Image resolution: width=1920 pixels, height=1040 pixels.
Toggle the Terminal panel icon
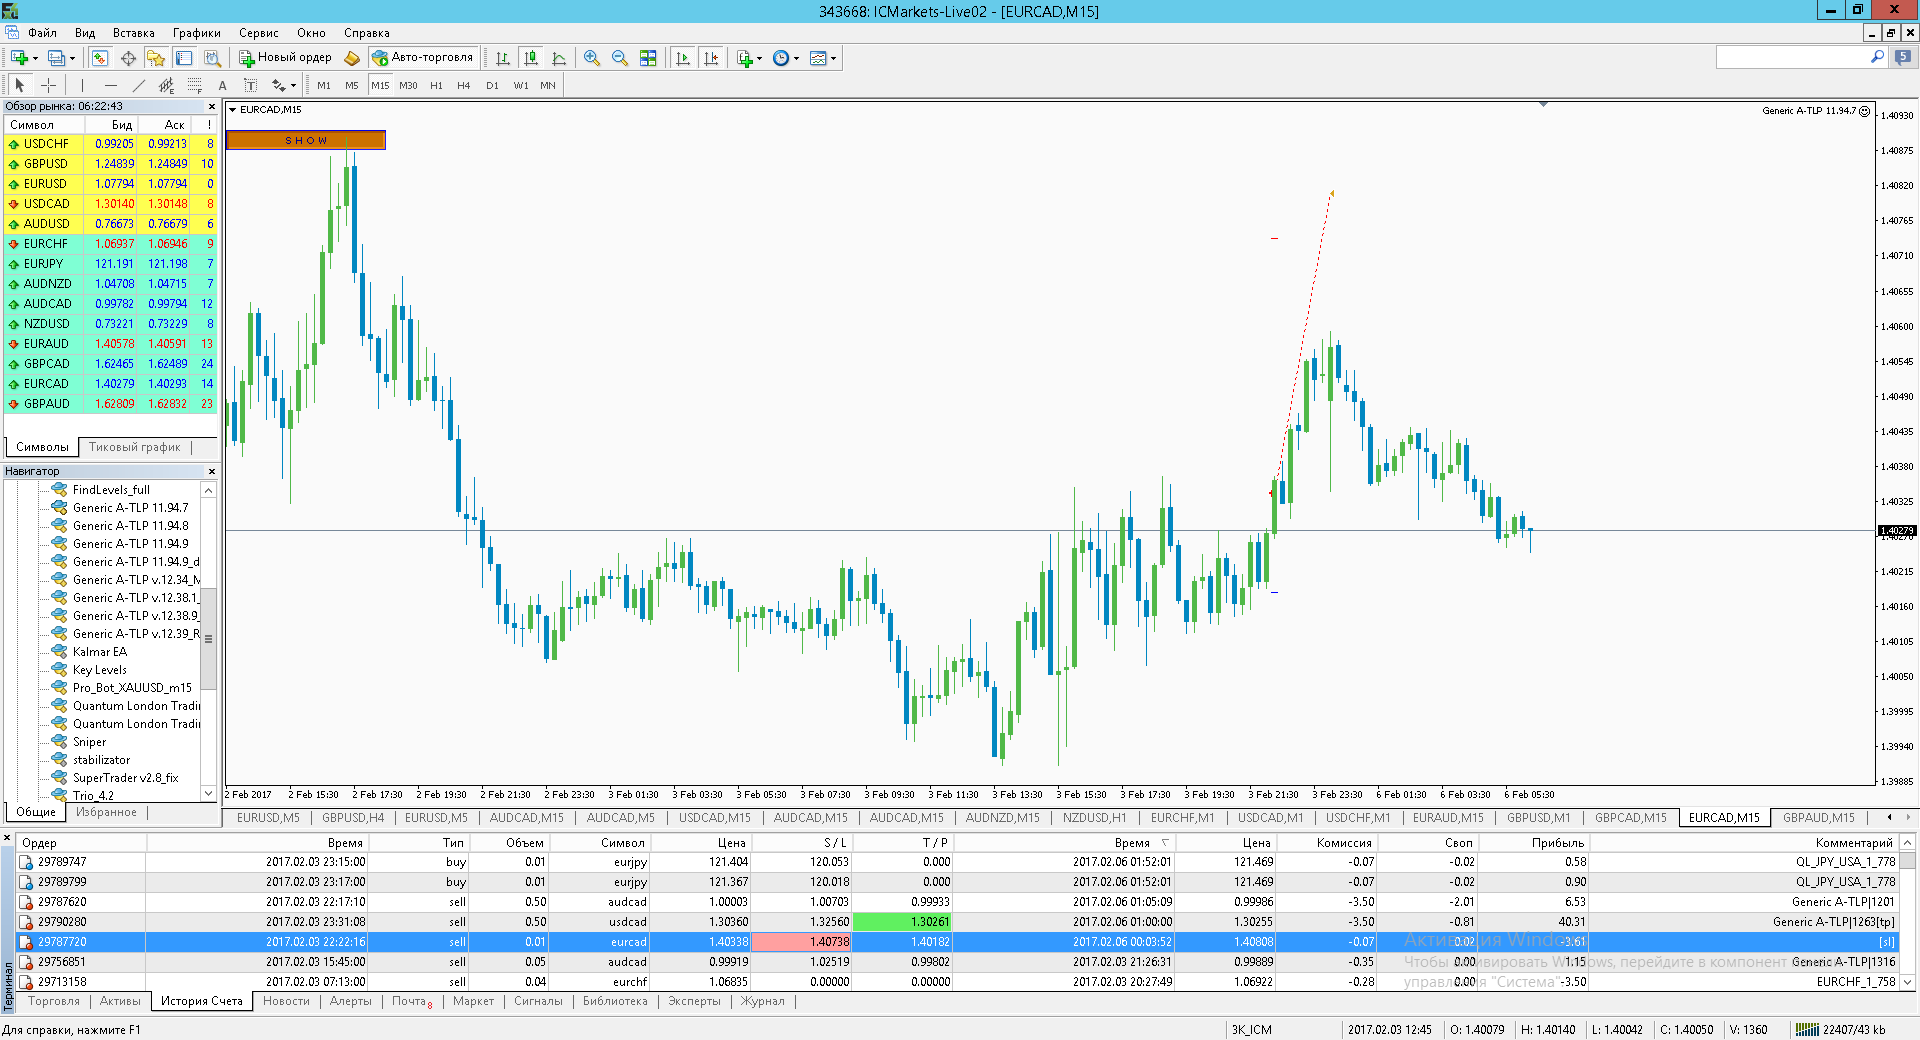click(184, 58)
